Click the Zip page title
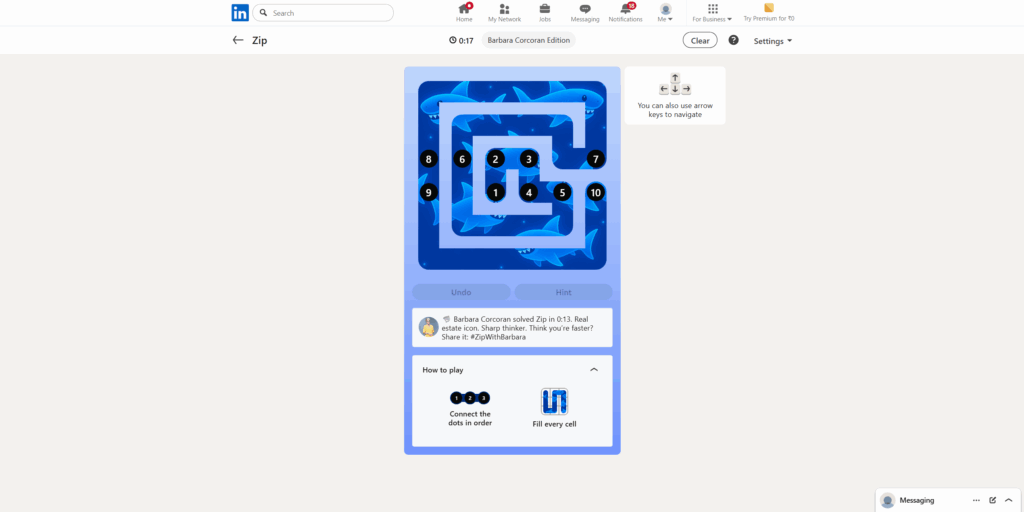The width and height of the screenshot is (1024, 512). click(260, 40)
